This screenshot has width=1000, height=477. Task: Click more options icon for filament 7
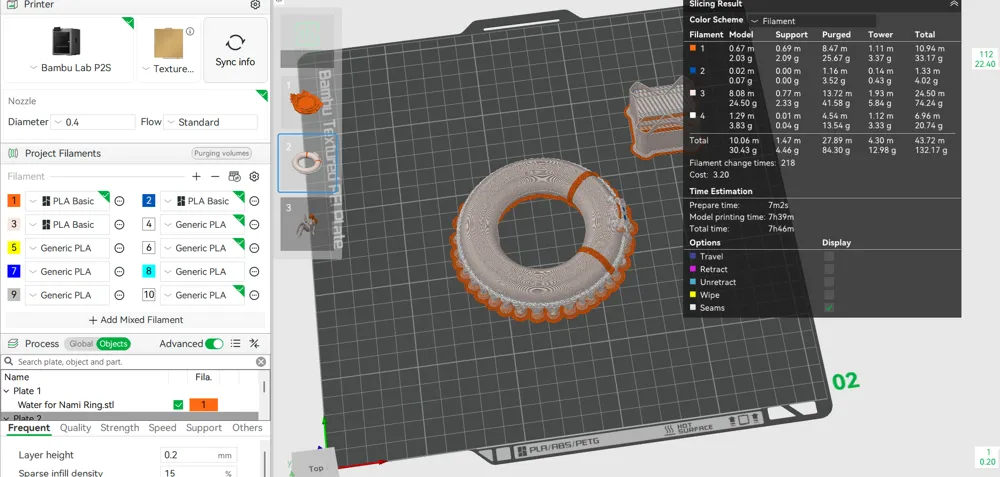[x=119, y=272]
